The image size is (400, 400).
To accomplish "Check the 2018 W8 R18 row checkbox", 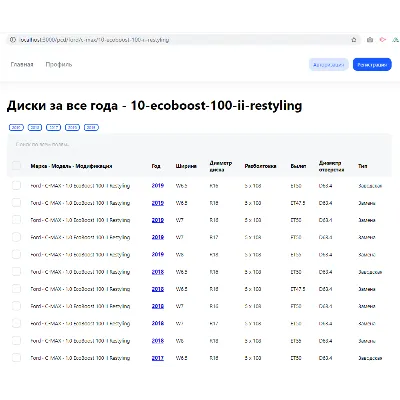I will pyautogui.click(x=16, y=341).
